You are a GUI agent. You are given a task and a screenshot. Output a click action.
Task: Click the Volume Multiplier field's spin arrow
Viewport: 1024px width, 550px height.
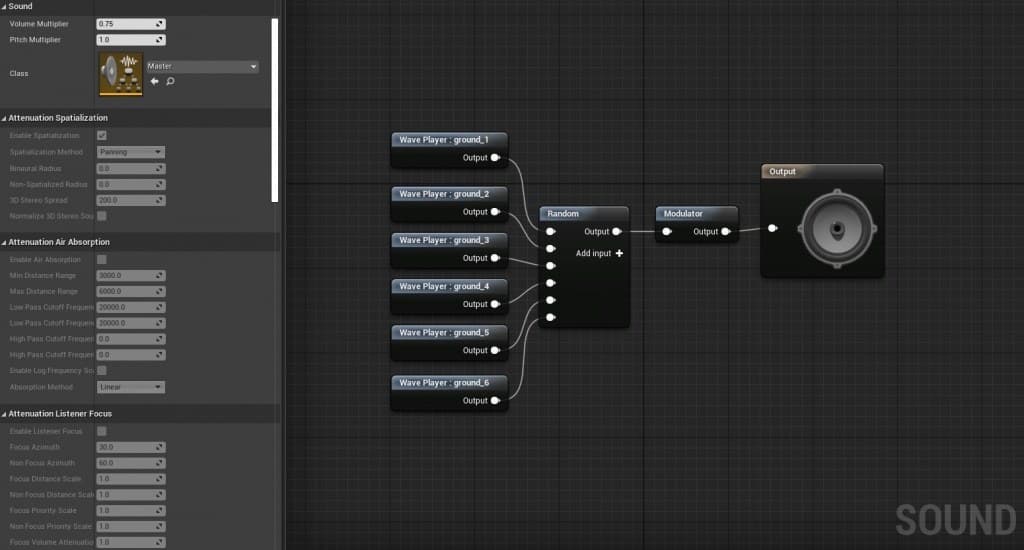(x=159, y=24)
